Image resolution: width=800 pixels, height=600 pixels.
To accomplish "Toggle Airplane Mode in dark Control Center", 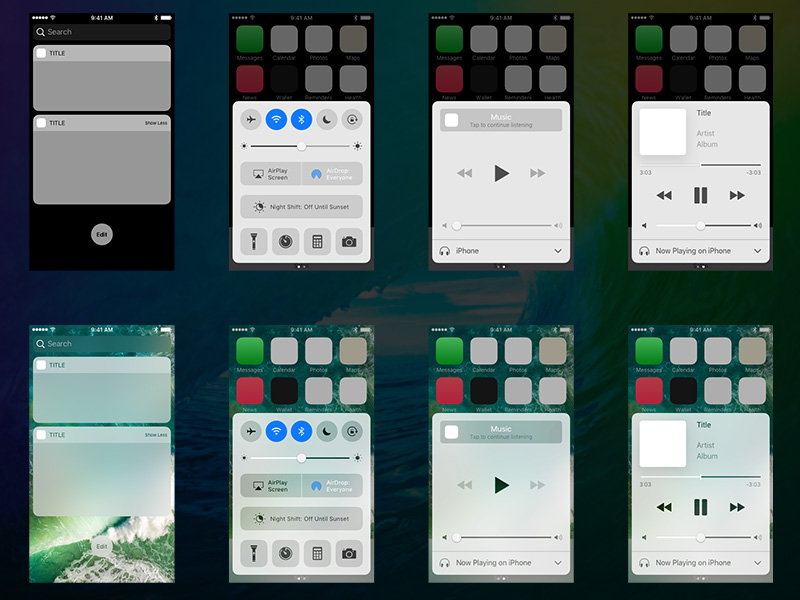I will (x=251, y=119).
